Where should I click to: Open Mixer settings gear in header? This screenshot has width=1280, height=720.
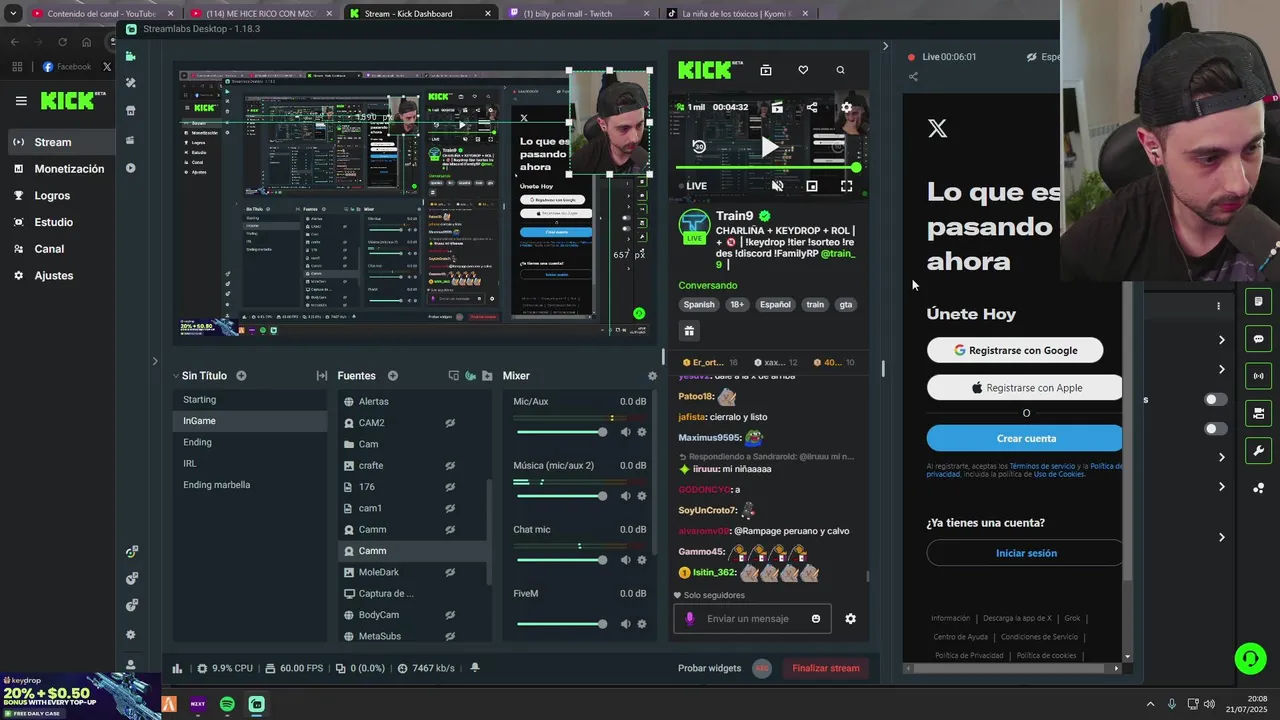652,376
